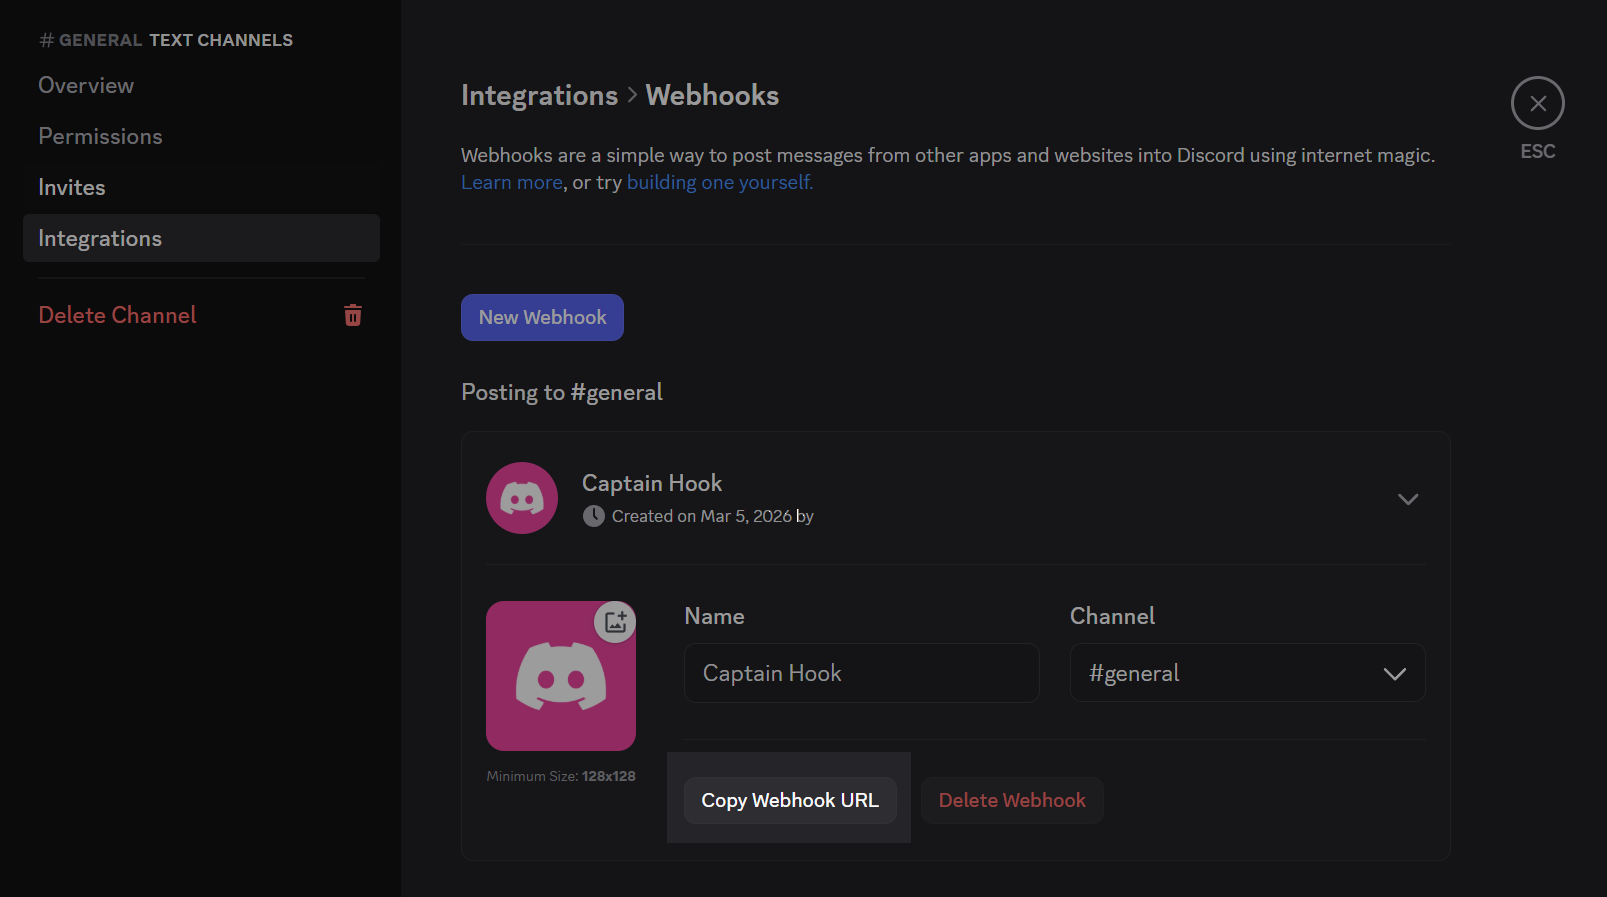The image size is (1607, 897).
Task: Click the upload image icon on avatar
Action: 615,622
